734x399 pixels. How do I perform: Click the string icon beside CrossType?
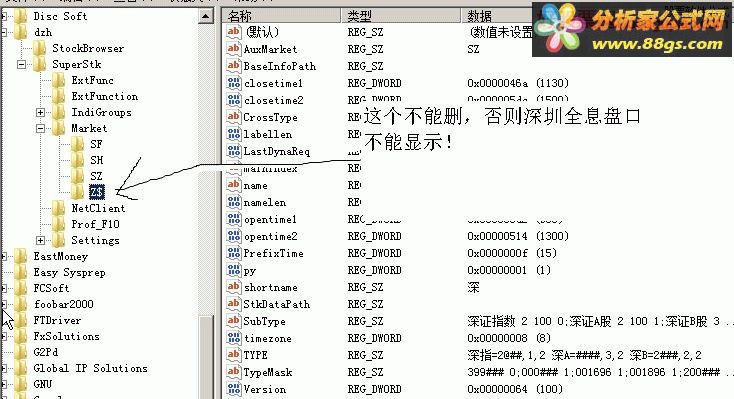234,117
